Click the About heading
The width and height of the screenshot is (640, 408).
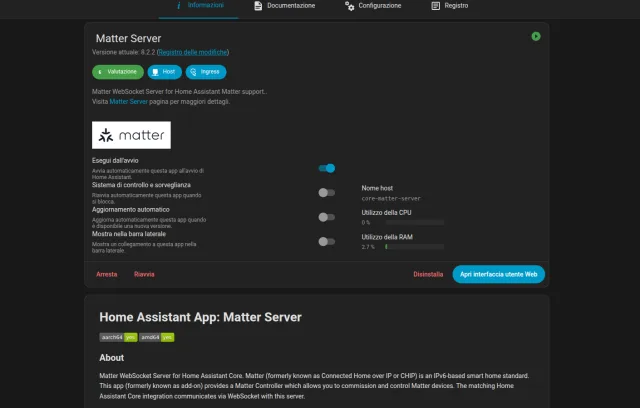(x=111, y=358)
